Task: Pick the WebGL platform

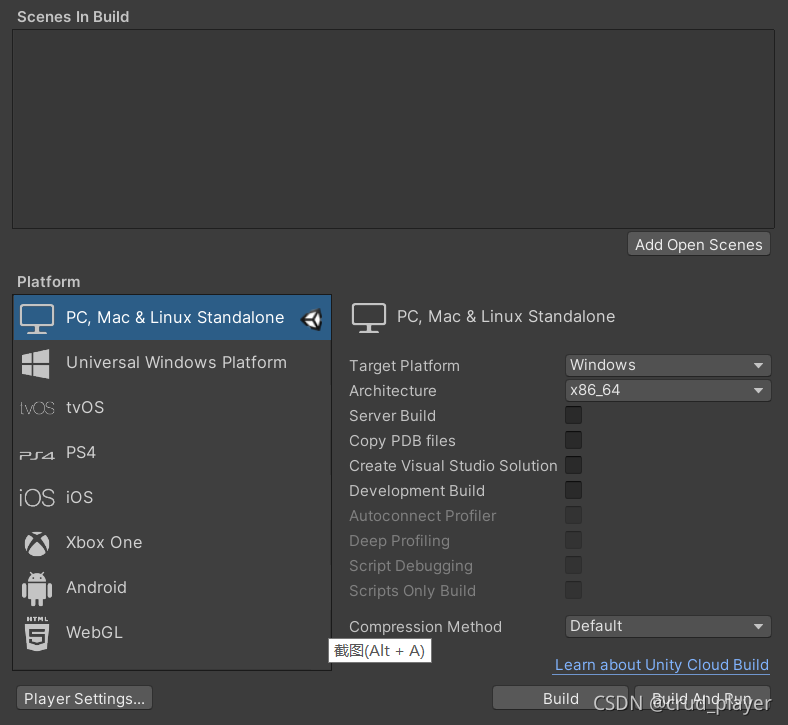Action: tap(172, 633)
